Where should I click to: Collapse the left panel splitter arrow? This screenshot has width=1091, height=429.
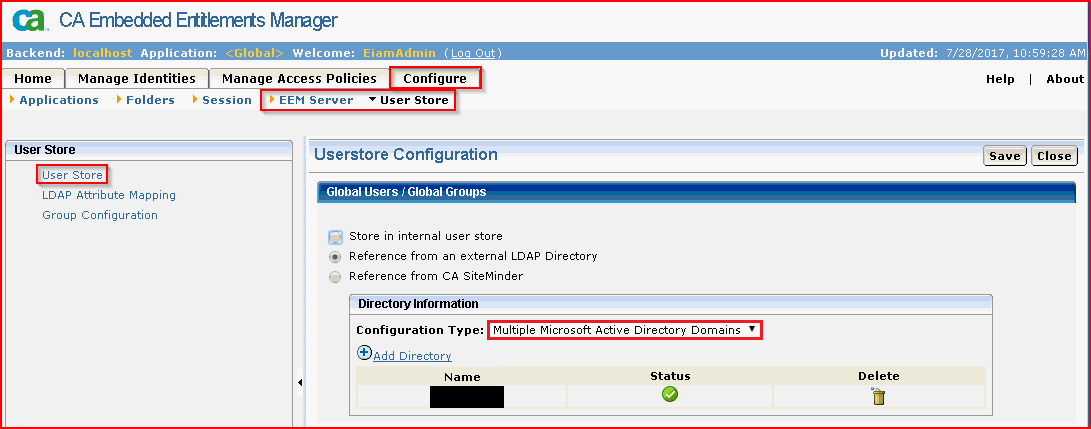300,382
